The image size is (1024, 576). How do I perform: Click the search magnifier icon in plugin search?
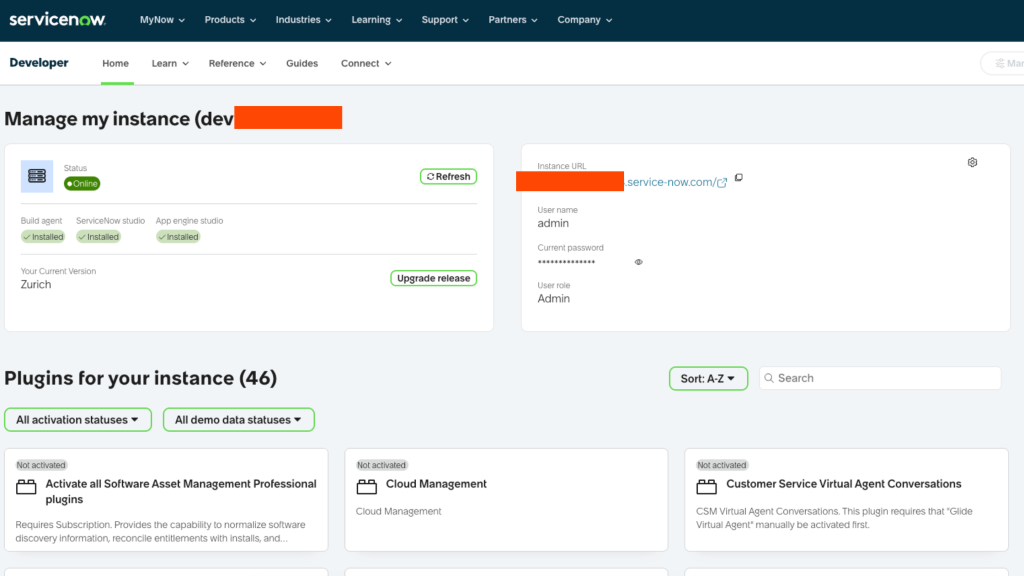769,378
